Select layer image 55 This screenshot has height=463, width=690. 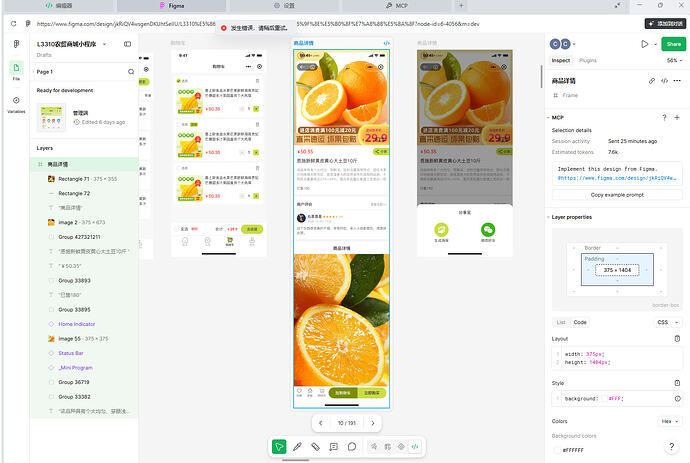[x=84, y=338]
